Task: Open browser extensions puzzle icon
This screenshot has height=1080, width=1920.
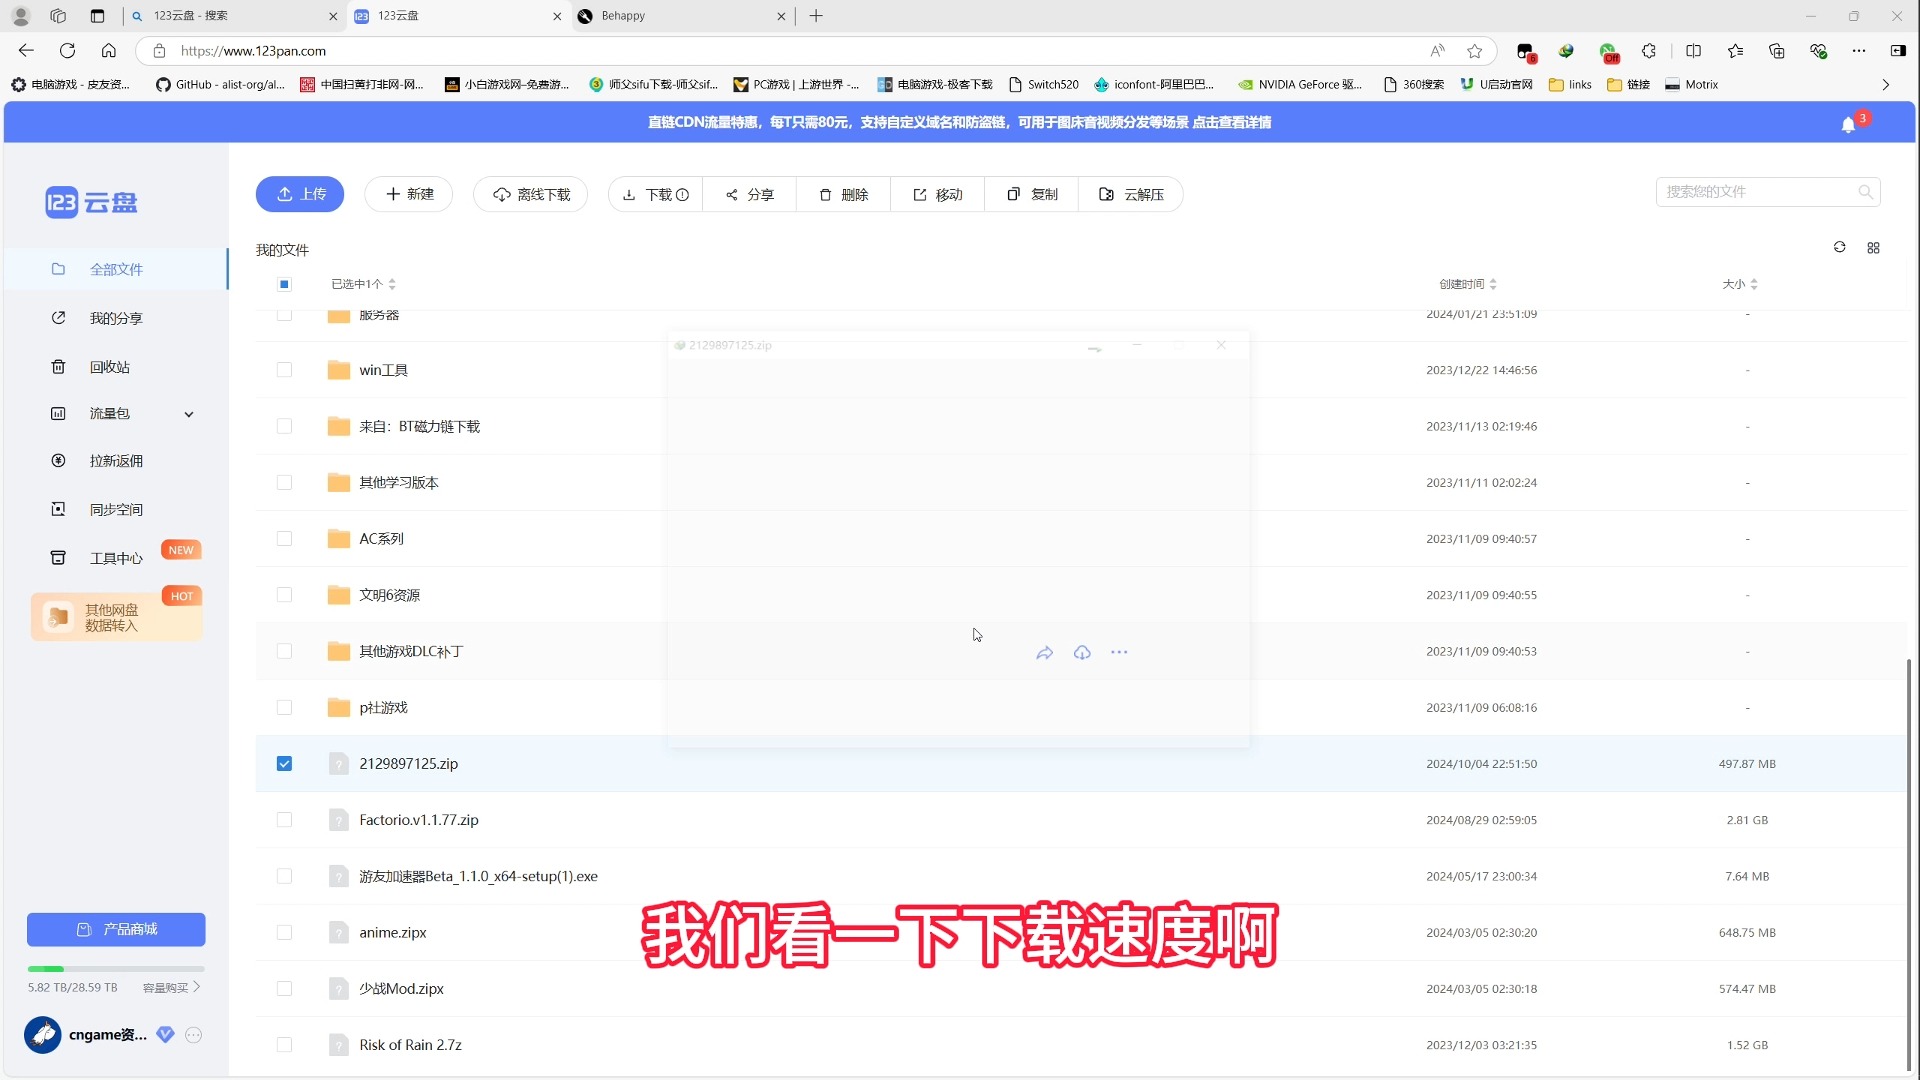Action: click(1649, 51)
